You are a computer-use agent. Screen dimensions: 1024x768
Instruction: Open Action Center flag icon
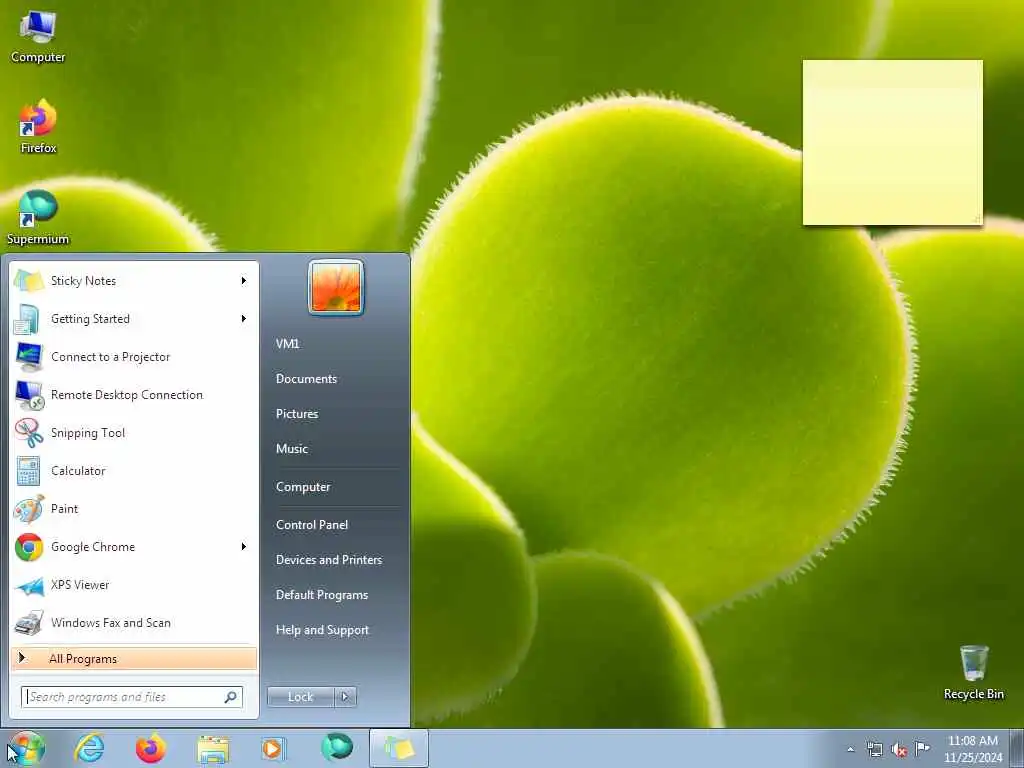click(x=923, y=748)
